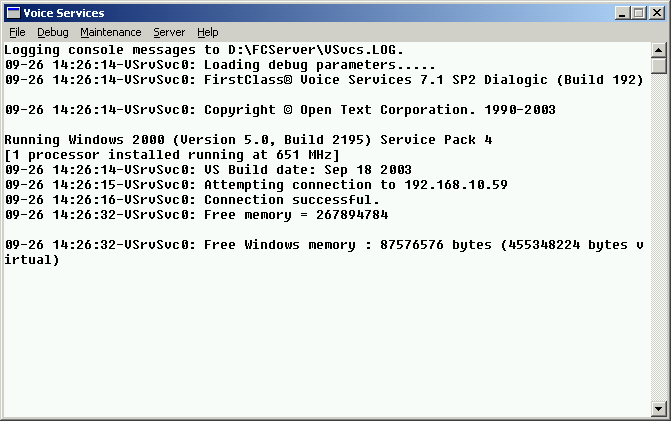Click the empty scrollbar track below thumb
Viewport: 671px width, 421px height.
[658, 240]
